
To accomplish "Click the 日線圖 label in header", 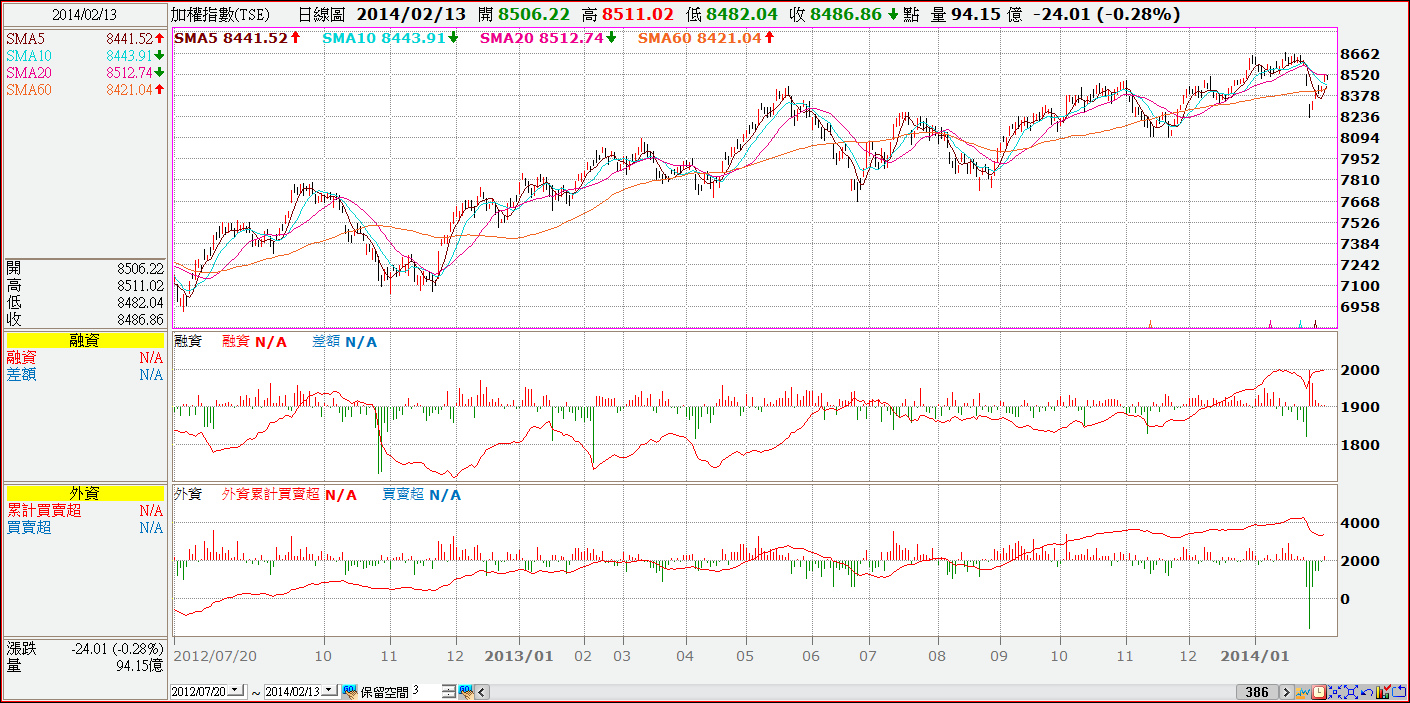I will (322, 14).
